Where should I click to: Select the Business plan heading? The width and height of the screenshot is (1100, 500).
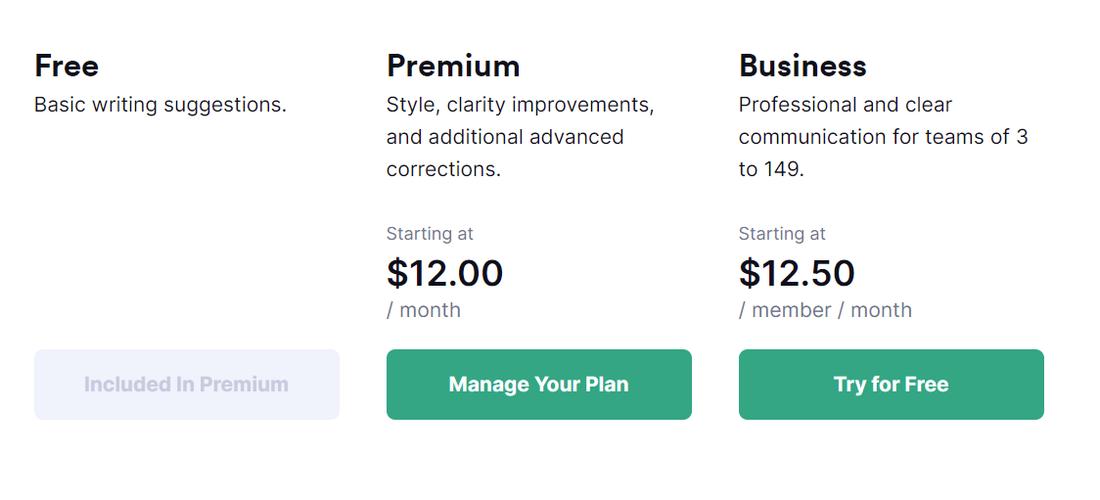pos(802,66)
